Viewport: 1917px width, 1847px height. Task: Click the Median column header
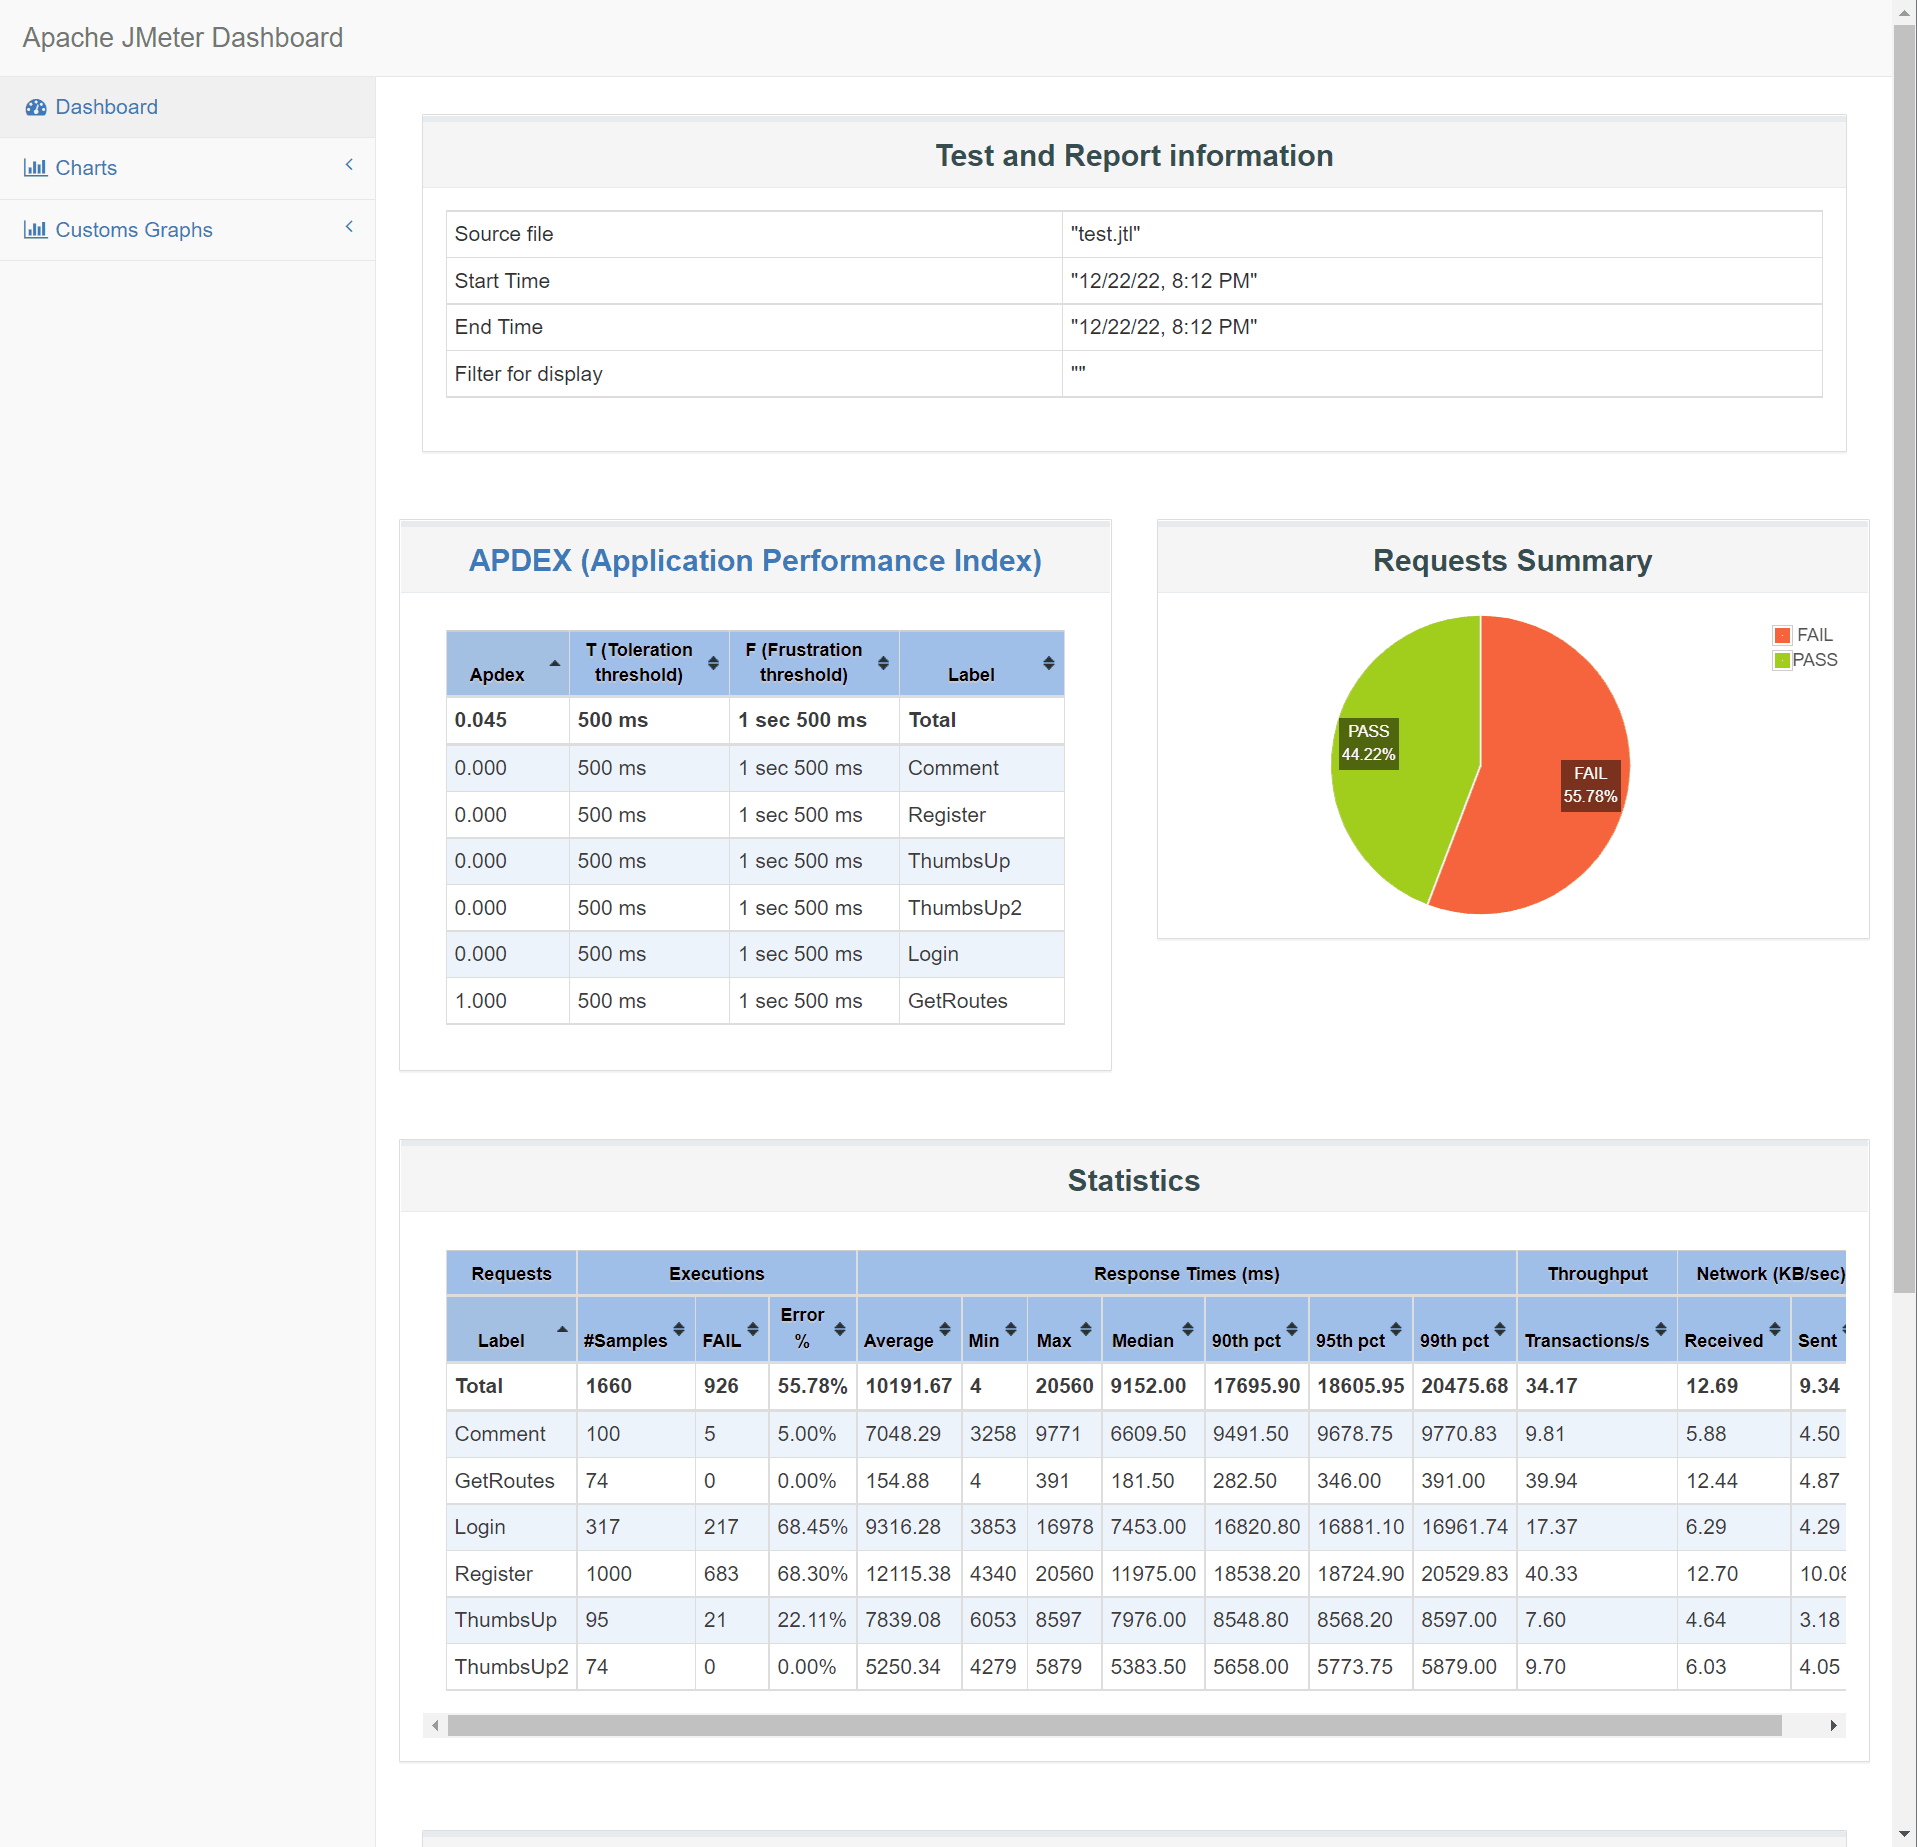point(1153,1329)
